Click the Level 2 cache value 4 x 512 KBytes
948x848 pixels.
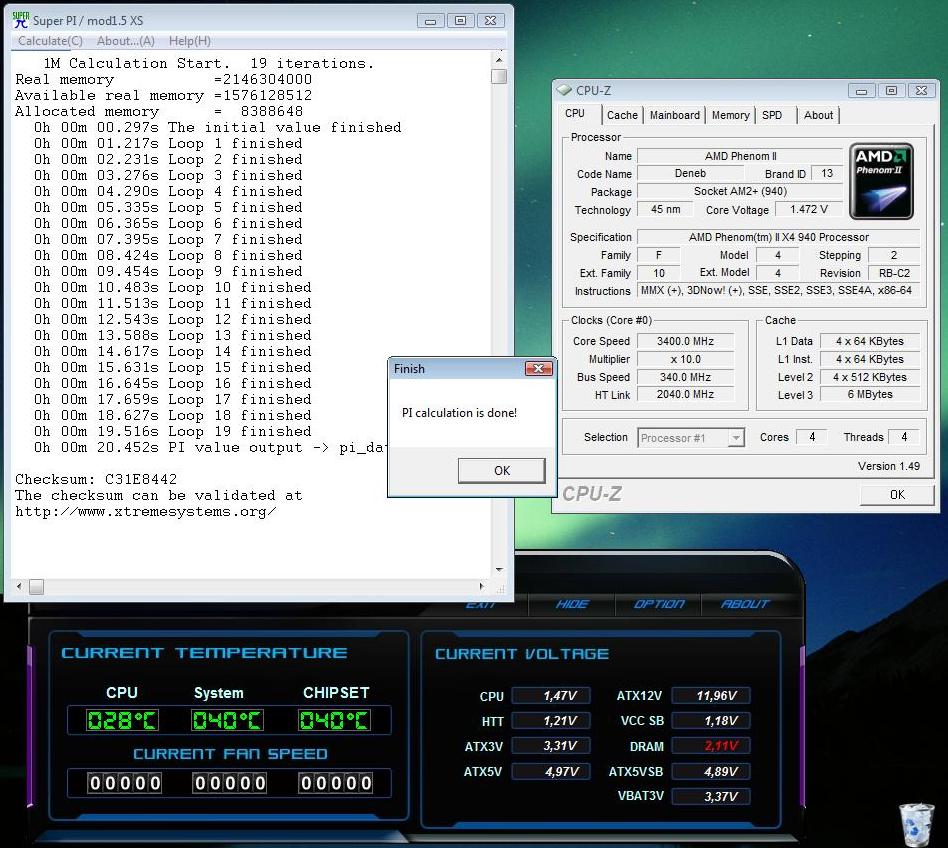click(x=870, y=377)
